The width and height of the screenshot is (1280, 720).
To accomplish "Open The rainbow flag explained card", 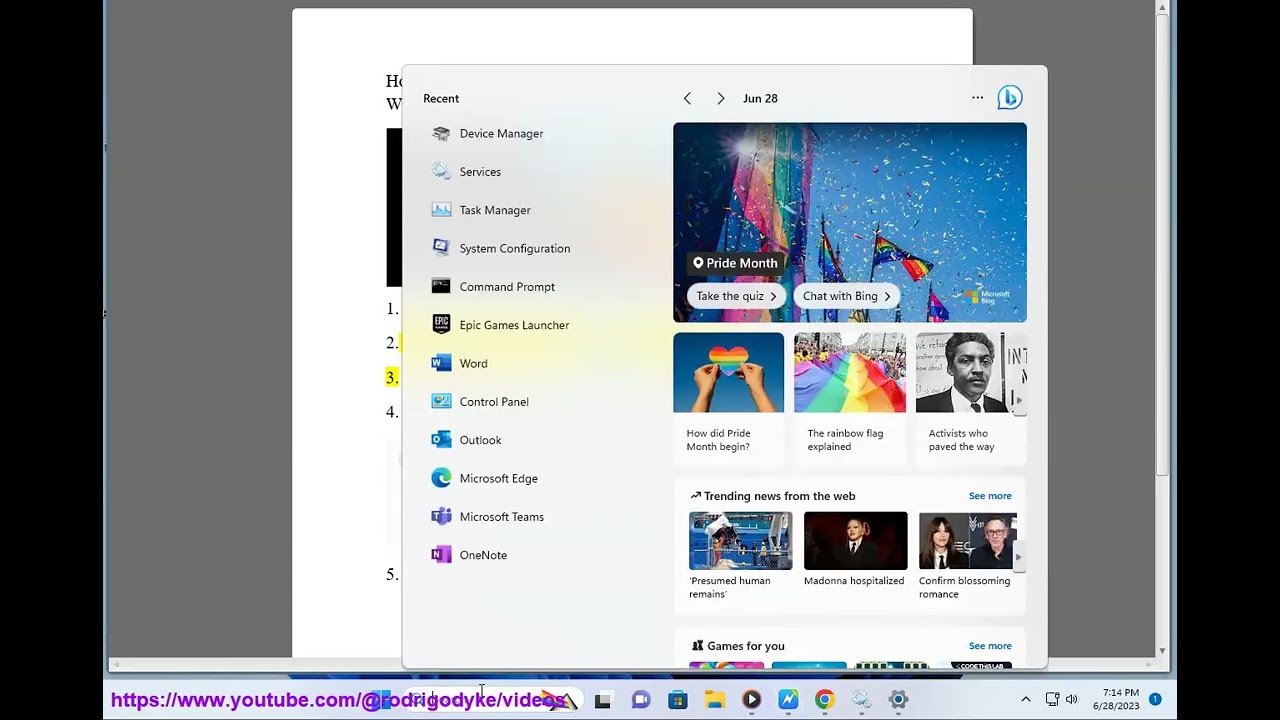I will point(850,396).
